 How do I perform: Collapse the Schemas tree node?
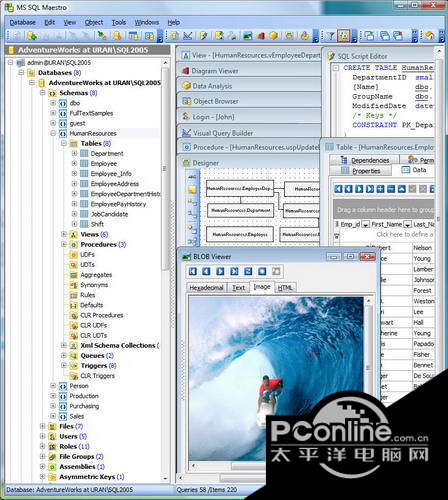43,93
